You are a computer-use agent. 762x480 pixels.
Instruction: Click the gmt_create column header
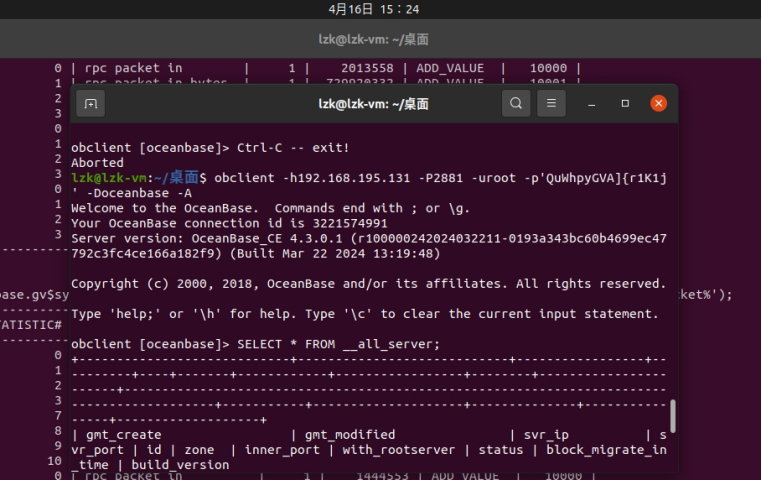[123, 435]
